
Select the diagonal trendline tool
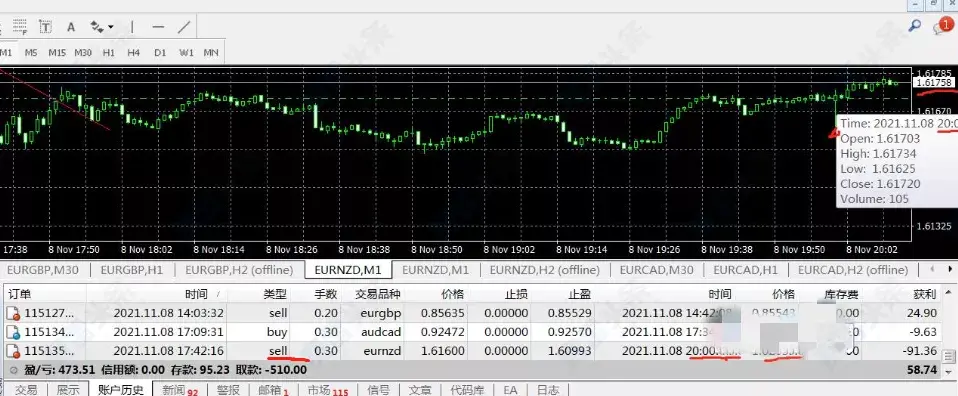pyautogui.click(x=184, y=27)
